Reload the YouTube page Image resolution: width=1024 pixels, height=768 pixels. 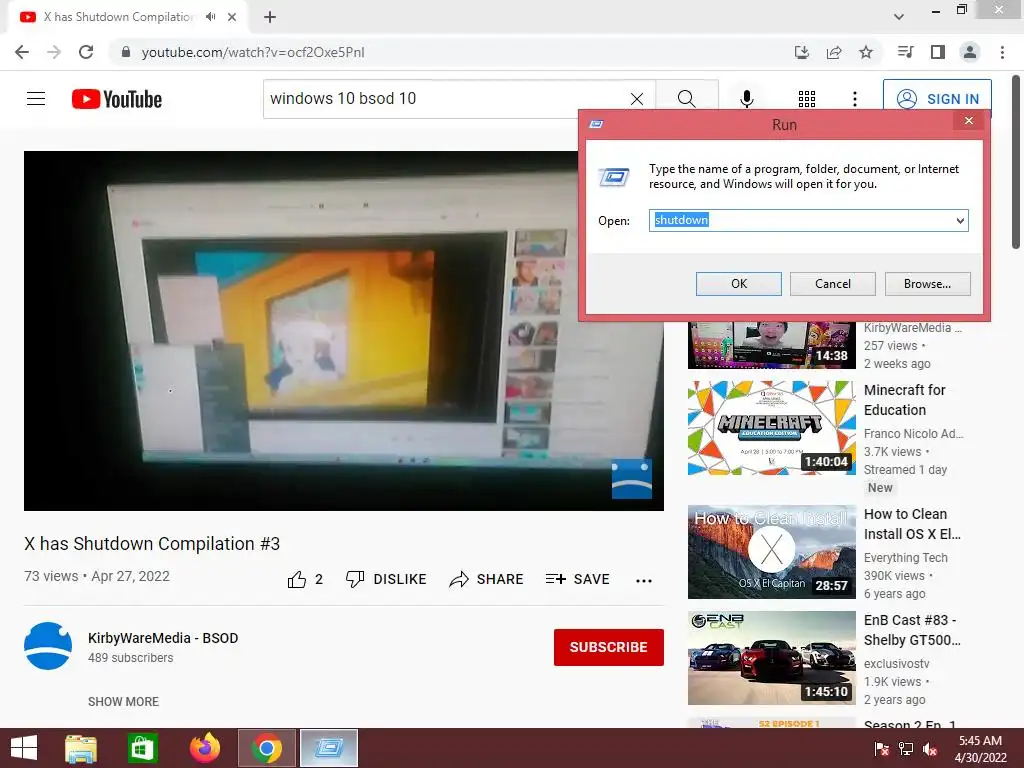point(86,52)
